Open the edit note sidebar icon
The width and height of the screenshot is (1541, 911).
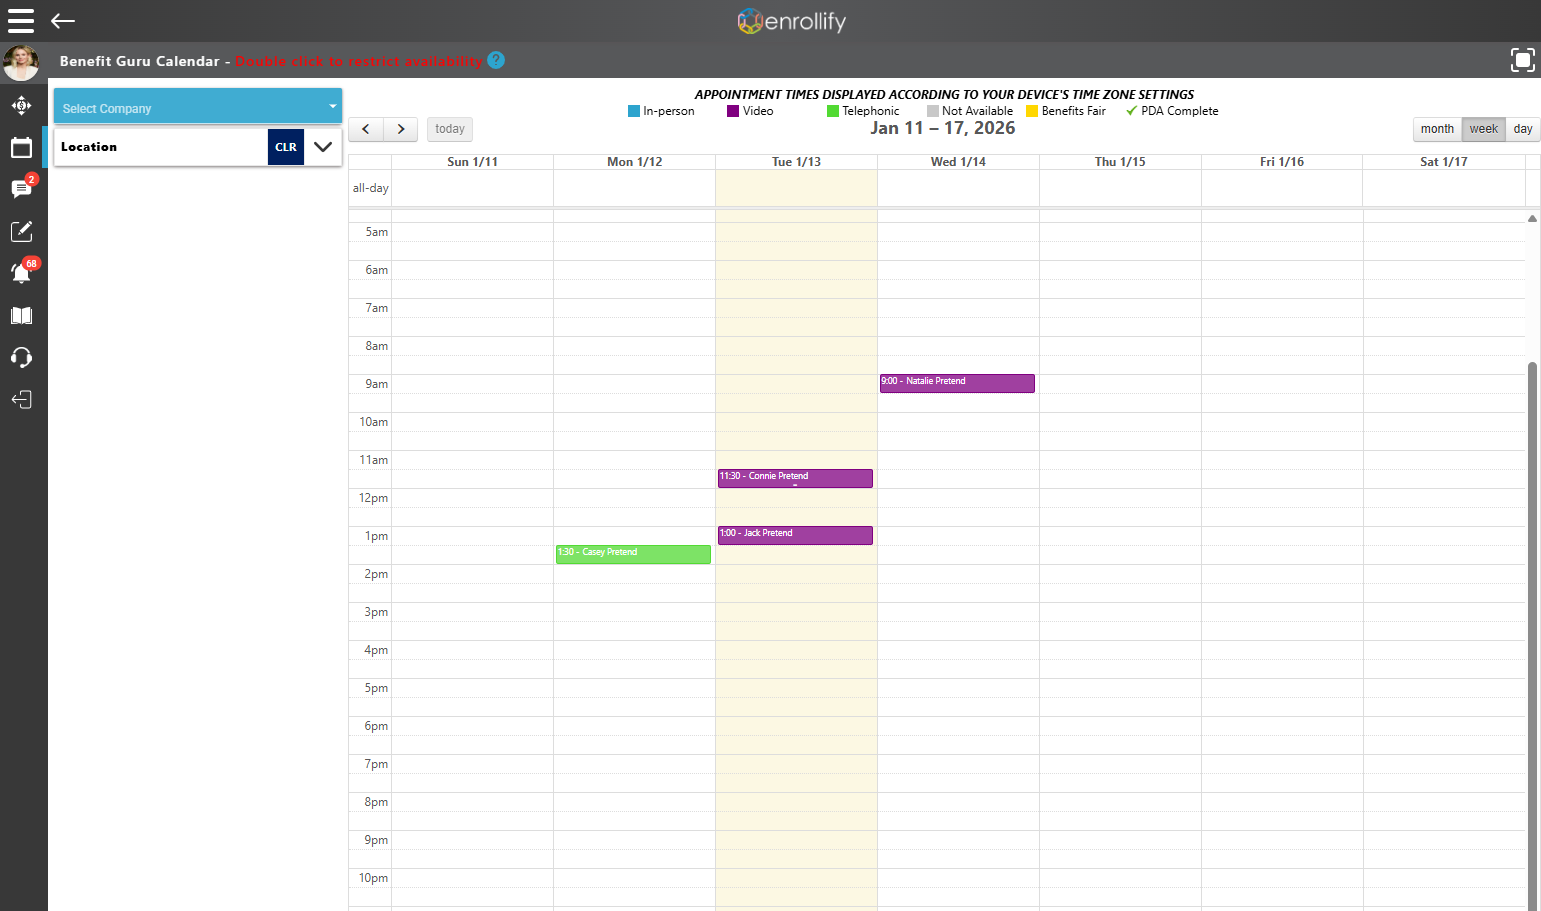pos(21,231)
